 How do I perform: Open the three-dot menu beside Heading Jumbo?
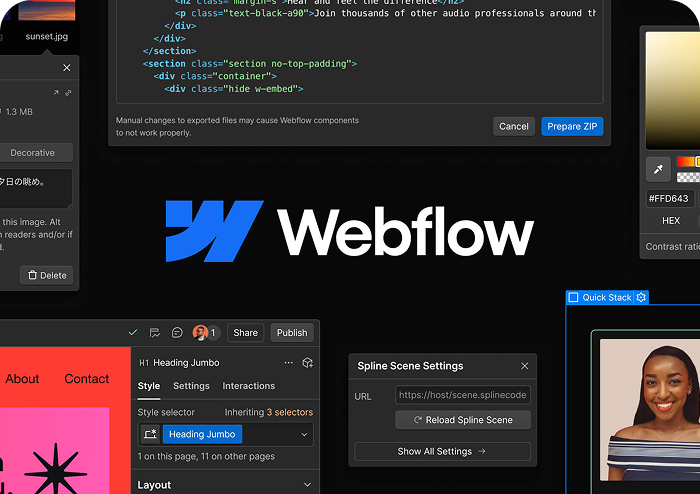point(289,363)
